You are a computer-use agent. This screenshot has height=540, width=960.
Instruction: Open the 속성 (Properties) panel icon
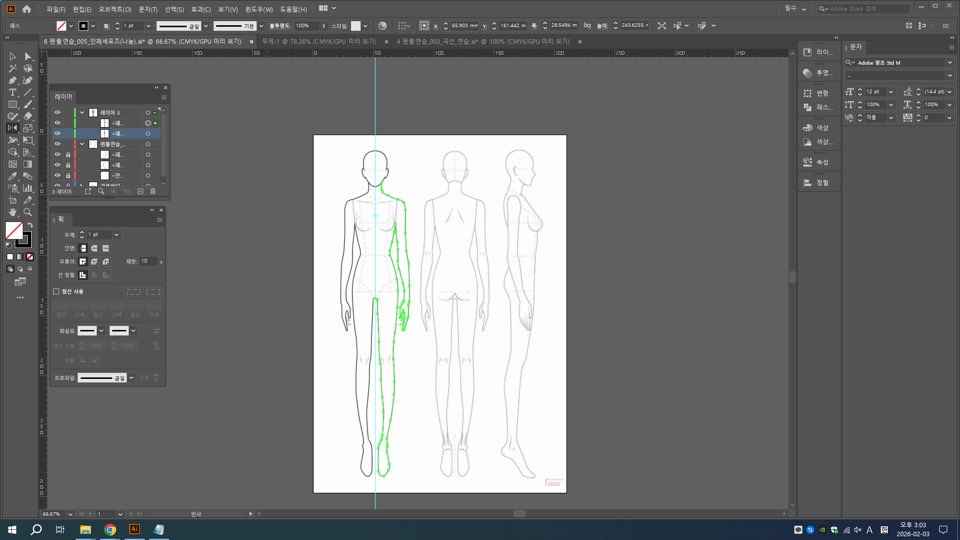[815, 162]
